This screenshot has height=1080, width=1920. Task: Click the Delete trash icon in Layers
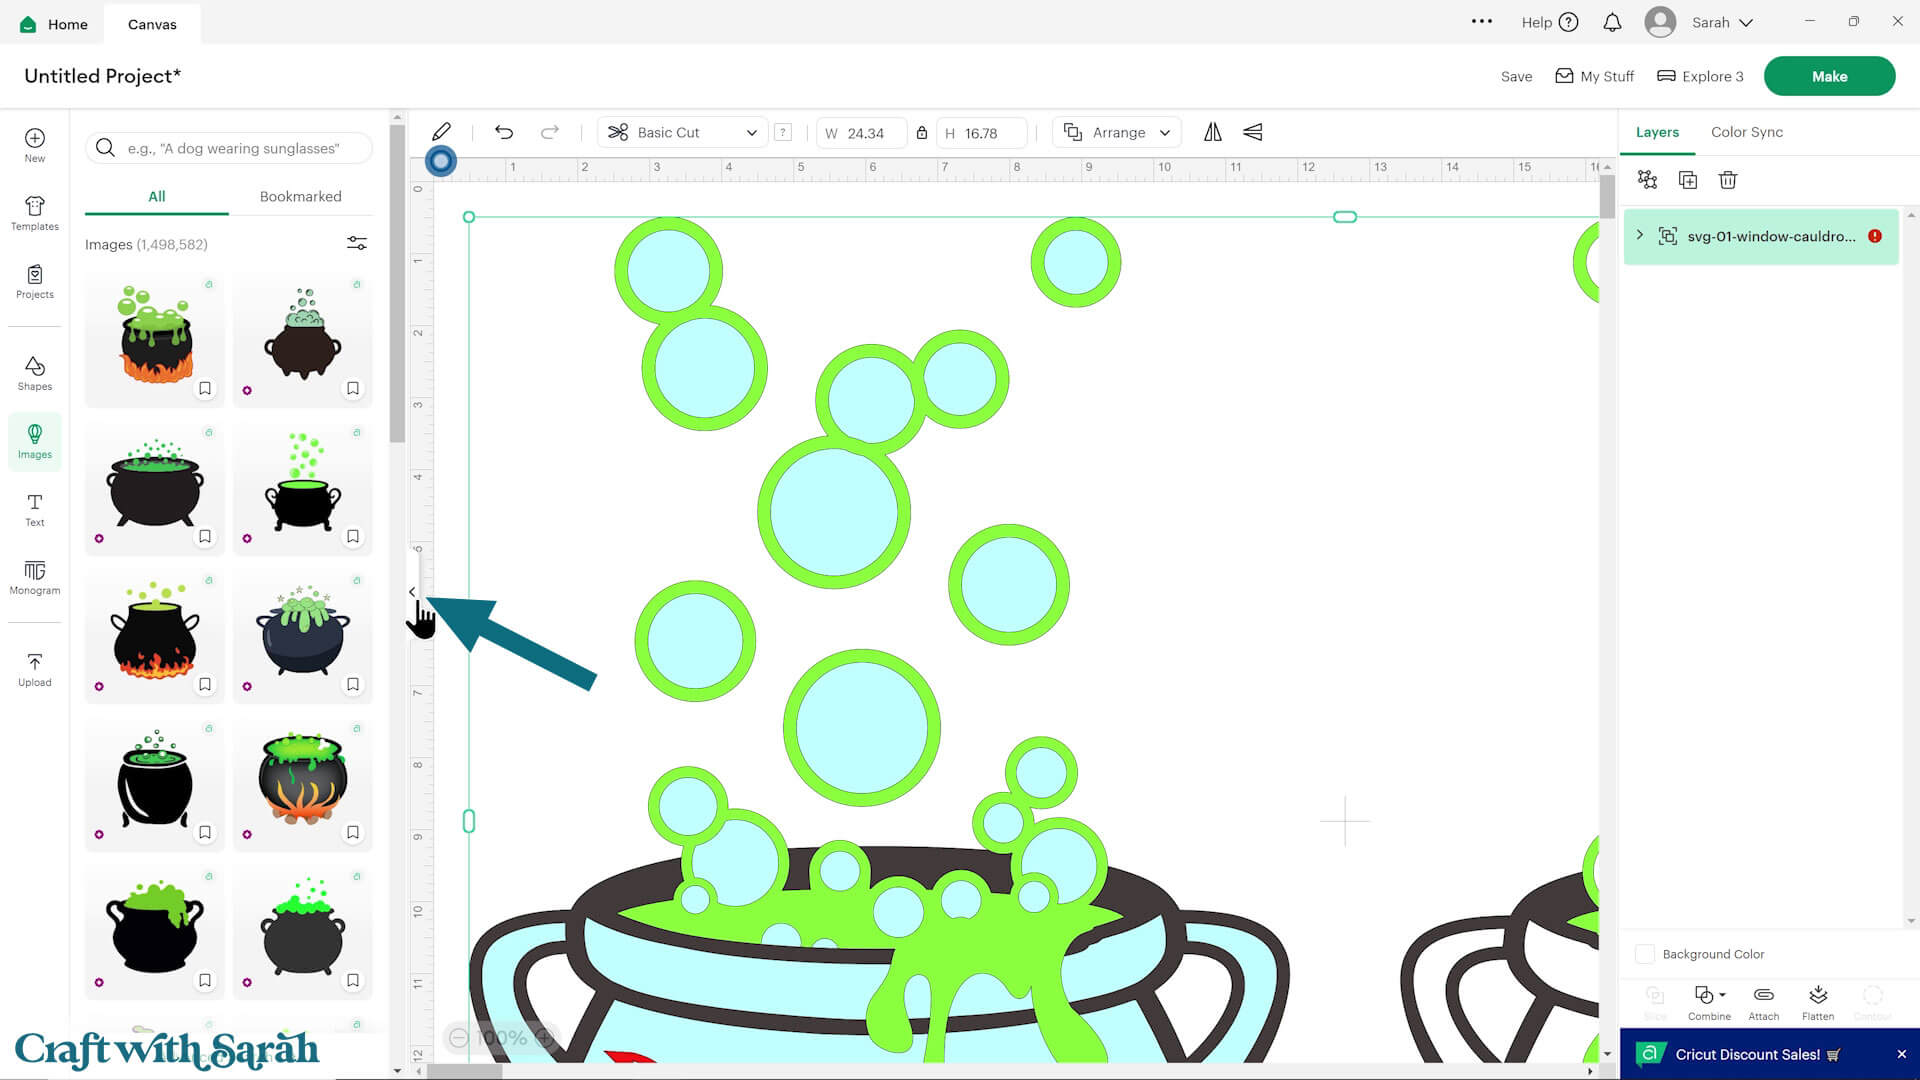1727,180
